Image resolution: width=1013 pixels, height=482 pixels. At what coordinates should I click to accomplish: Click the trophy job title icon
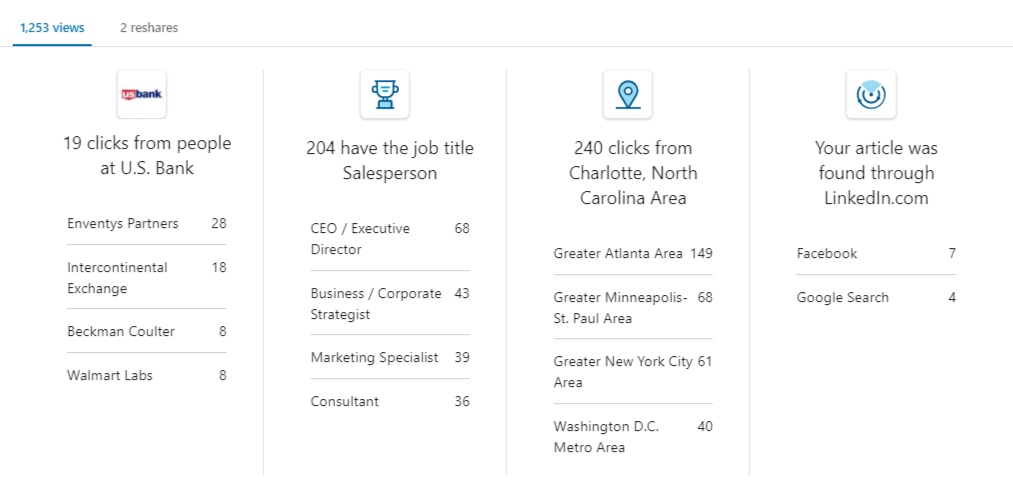click(385, 95)
